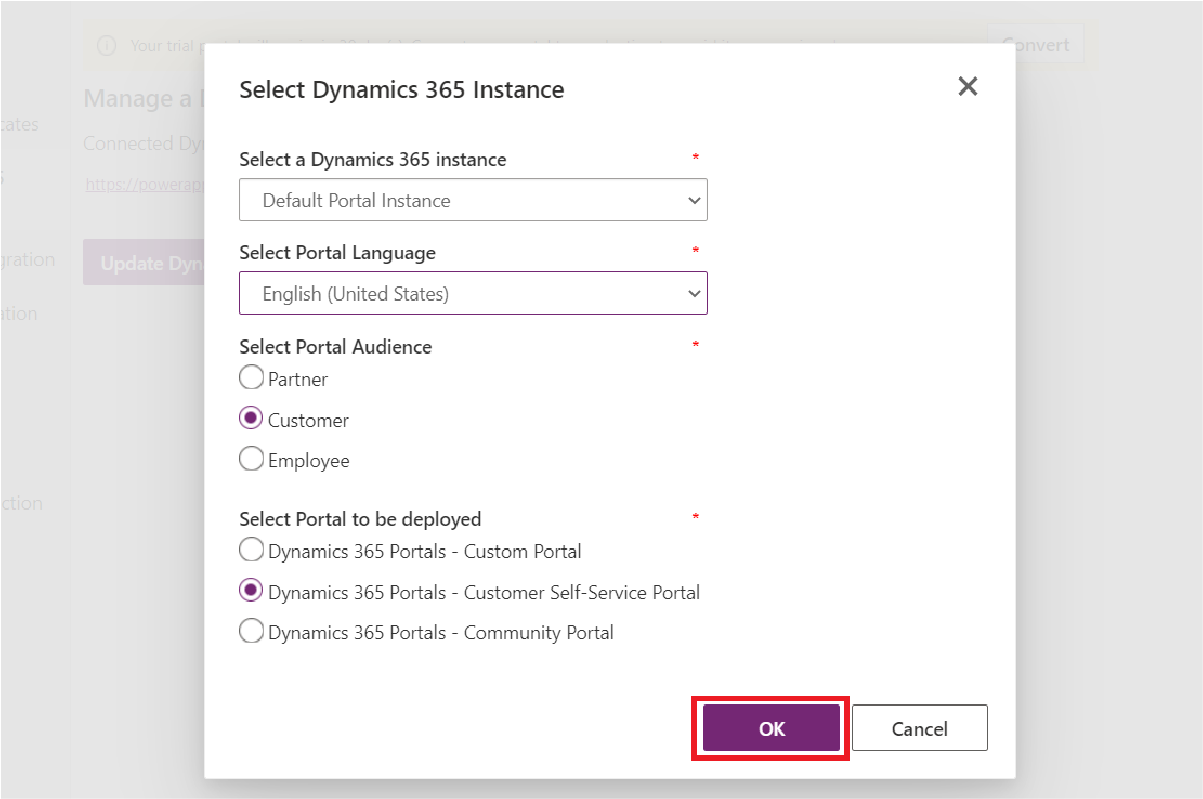The image size is (1203, 799).
Task: Open the Default Portal Instance dropdown
Action: 473,200
